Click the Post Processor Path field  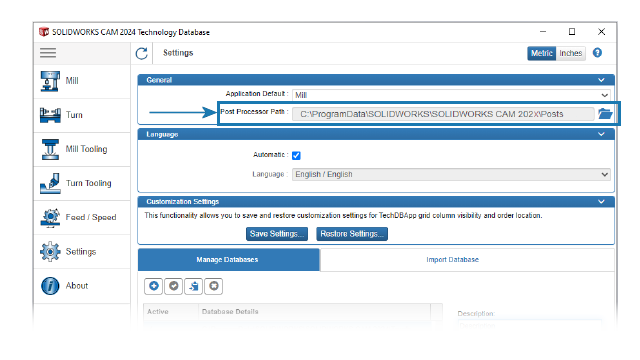click(443, 114)
